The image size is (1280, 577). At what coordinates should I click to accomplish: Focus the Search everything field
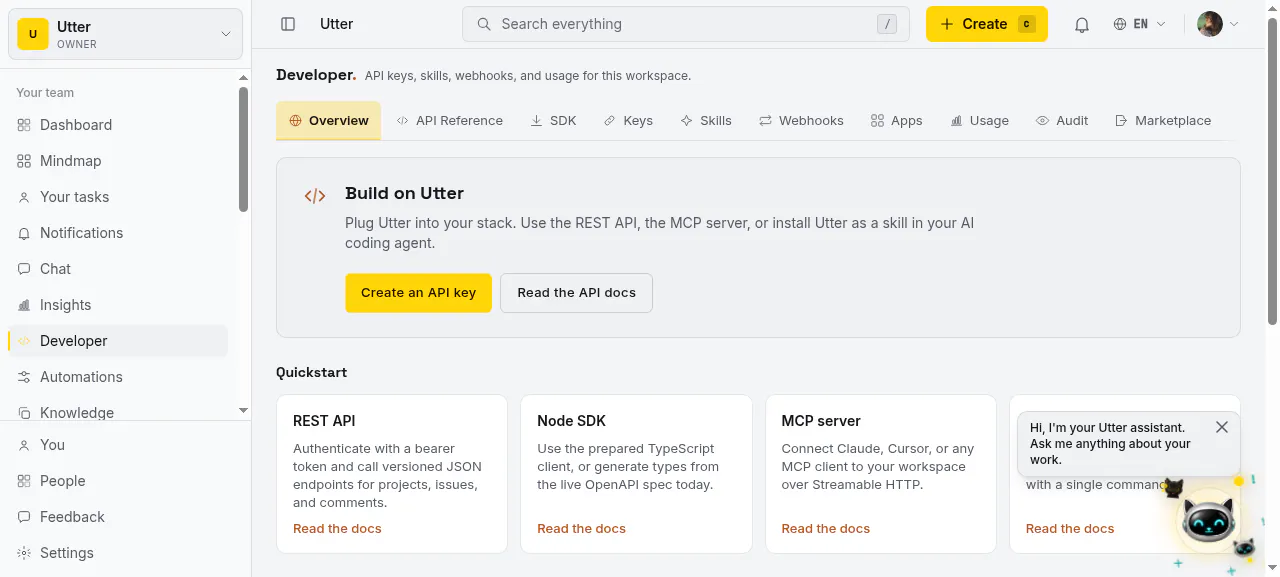pyautogui.click(x=685, y=24)
